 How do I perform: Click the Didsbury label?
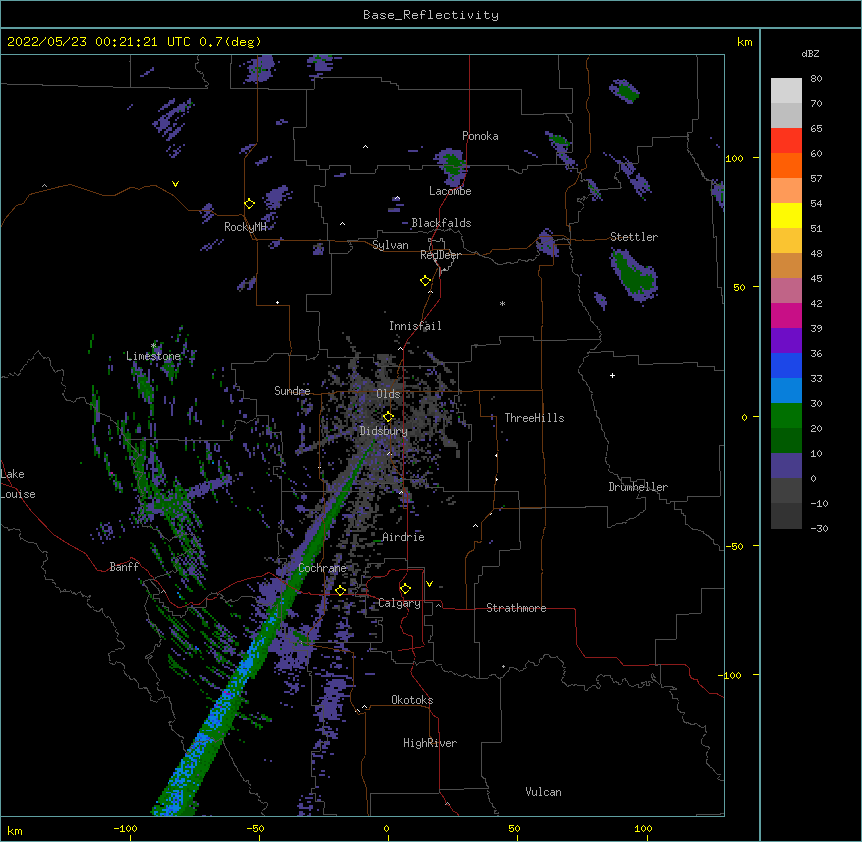click(384, 431)
